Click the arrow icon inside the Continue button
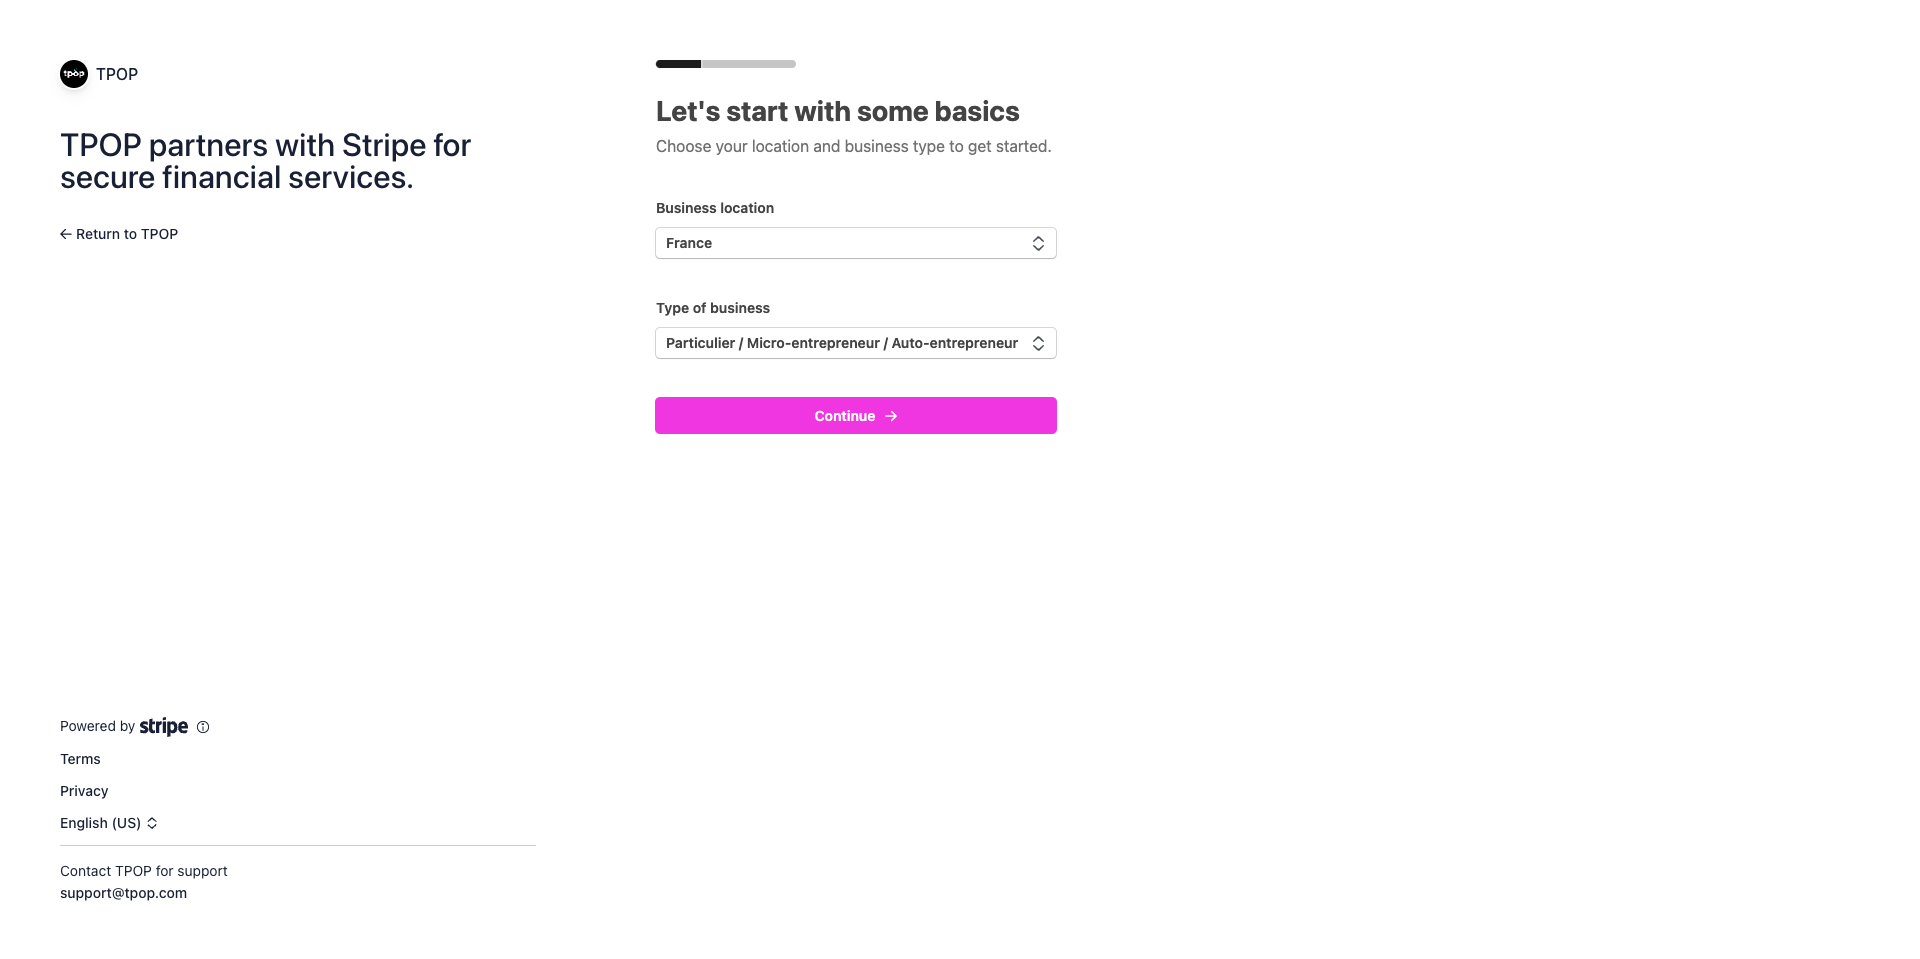 pyautogui.click(x=891, y=416)
